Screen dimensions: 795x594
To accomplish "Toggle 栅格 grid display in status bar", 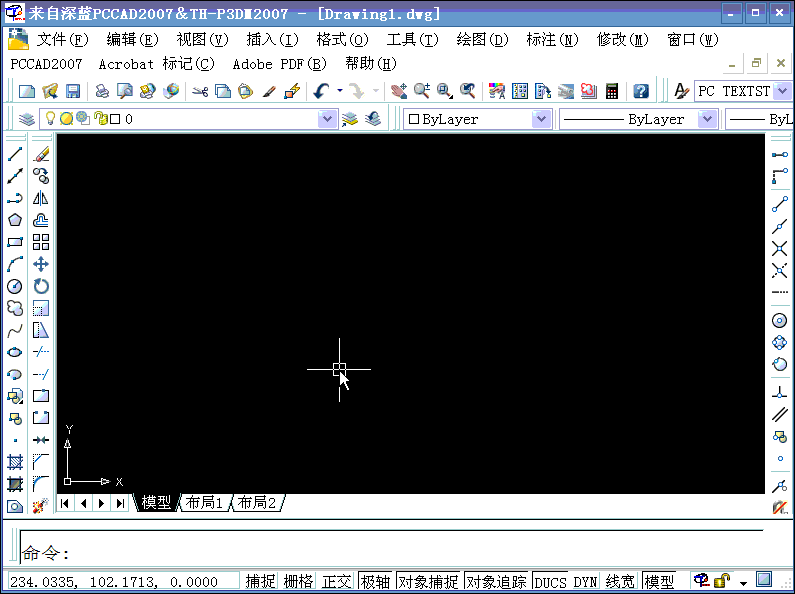I will [x=299, y=581].
